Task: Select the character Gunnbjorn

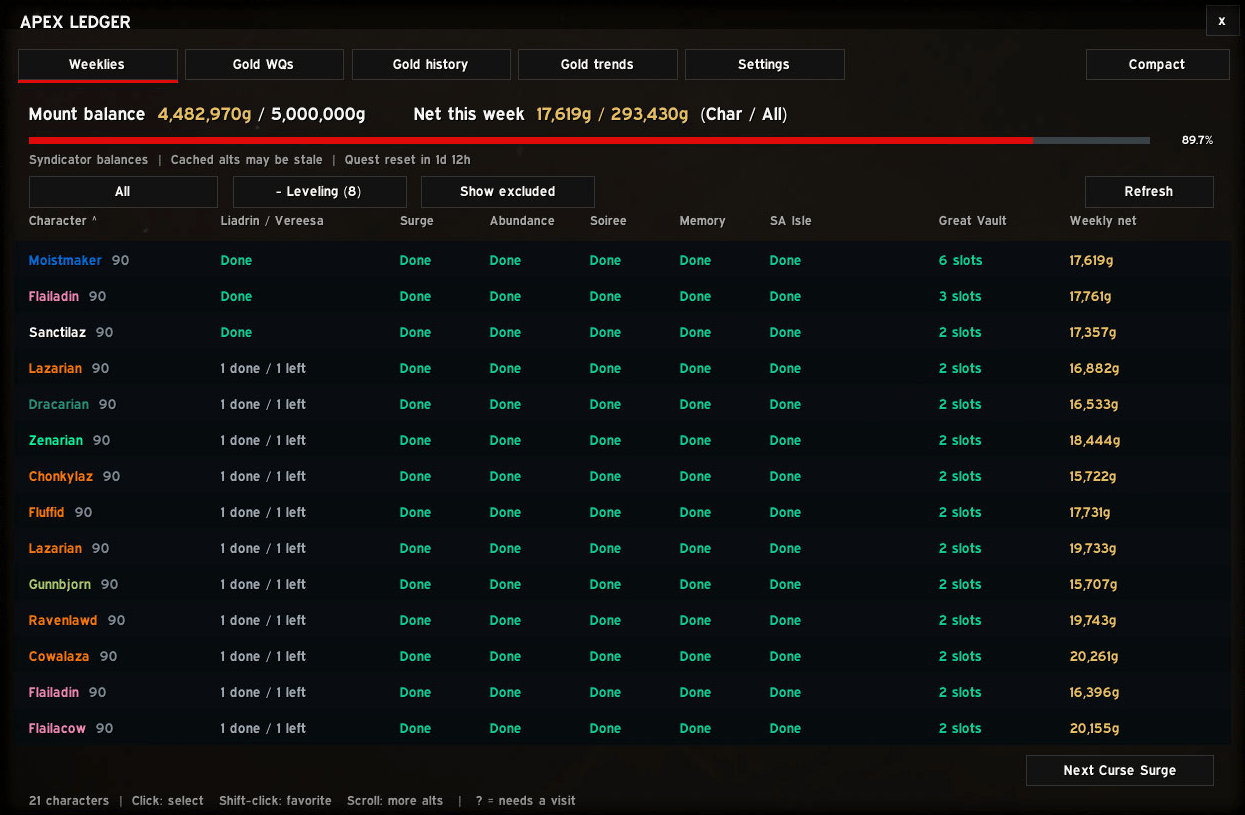Action: click(x=622, y=584)
